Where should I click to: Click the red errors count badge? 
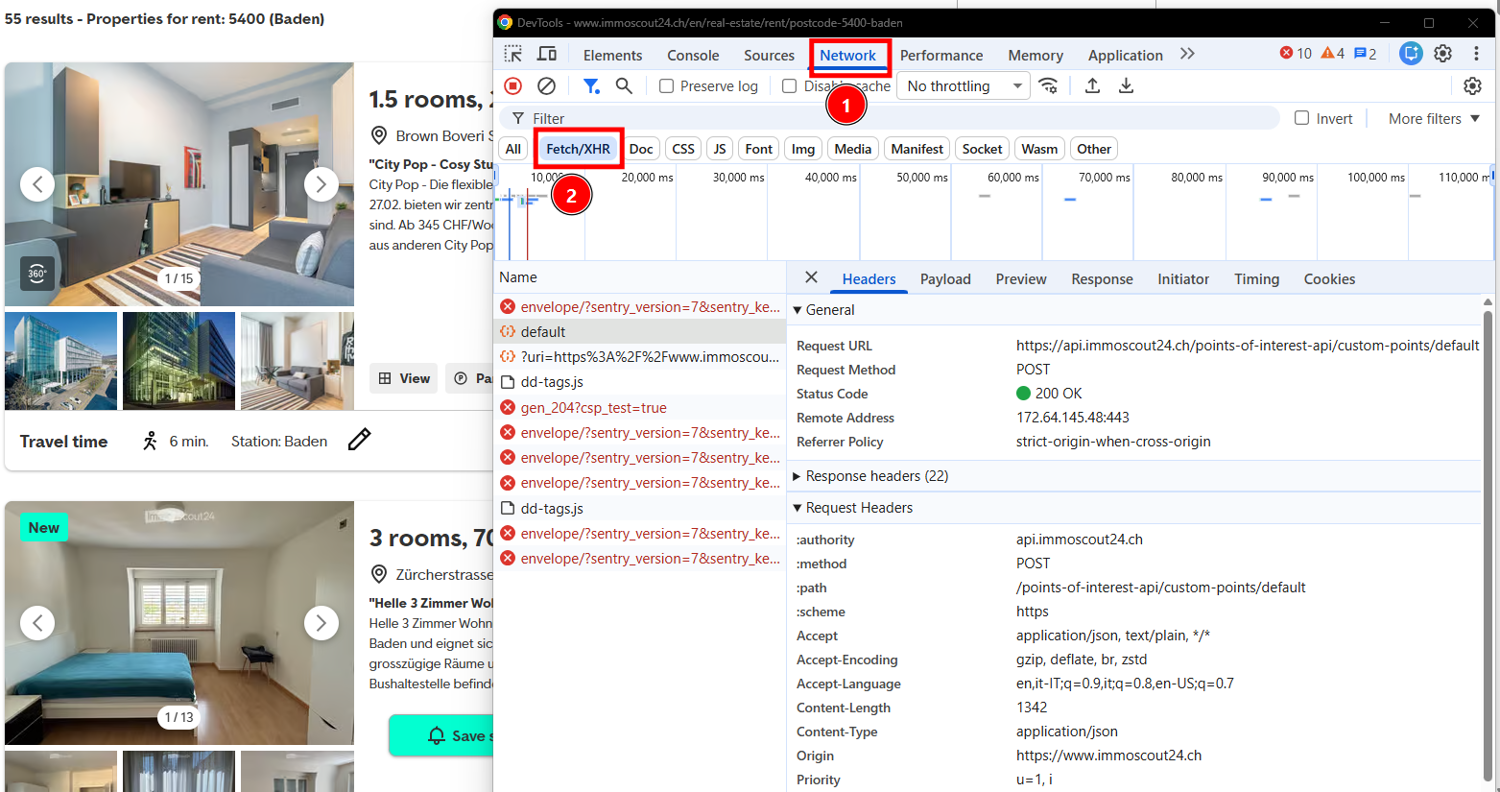[x=1296, y=54]
